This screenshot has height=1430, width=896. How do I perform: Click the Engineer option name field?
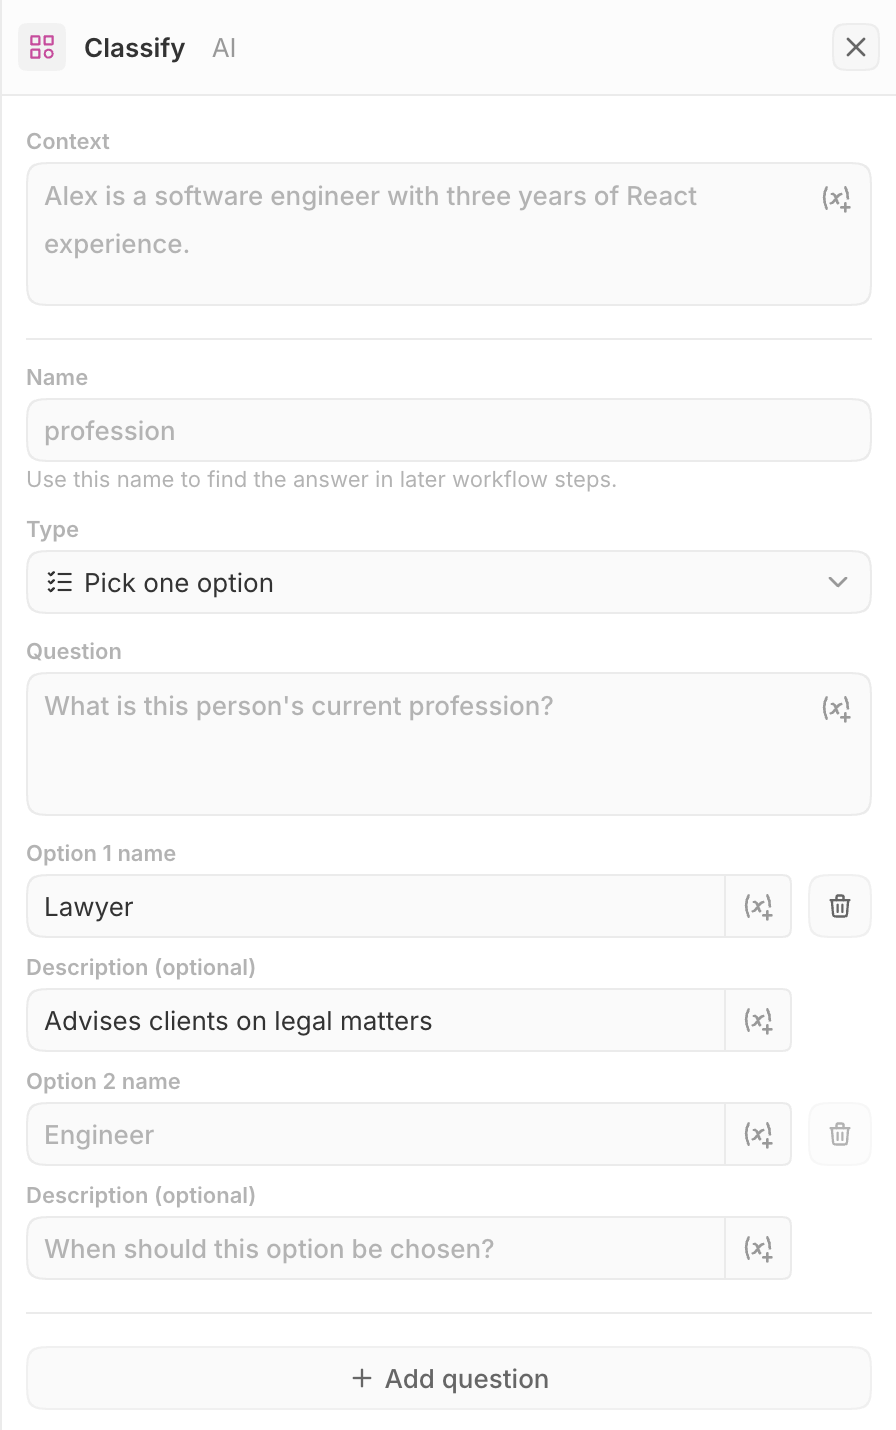[x=376, y=1135]
